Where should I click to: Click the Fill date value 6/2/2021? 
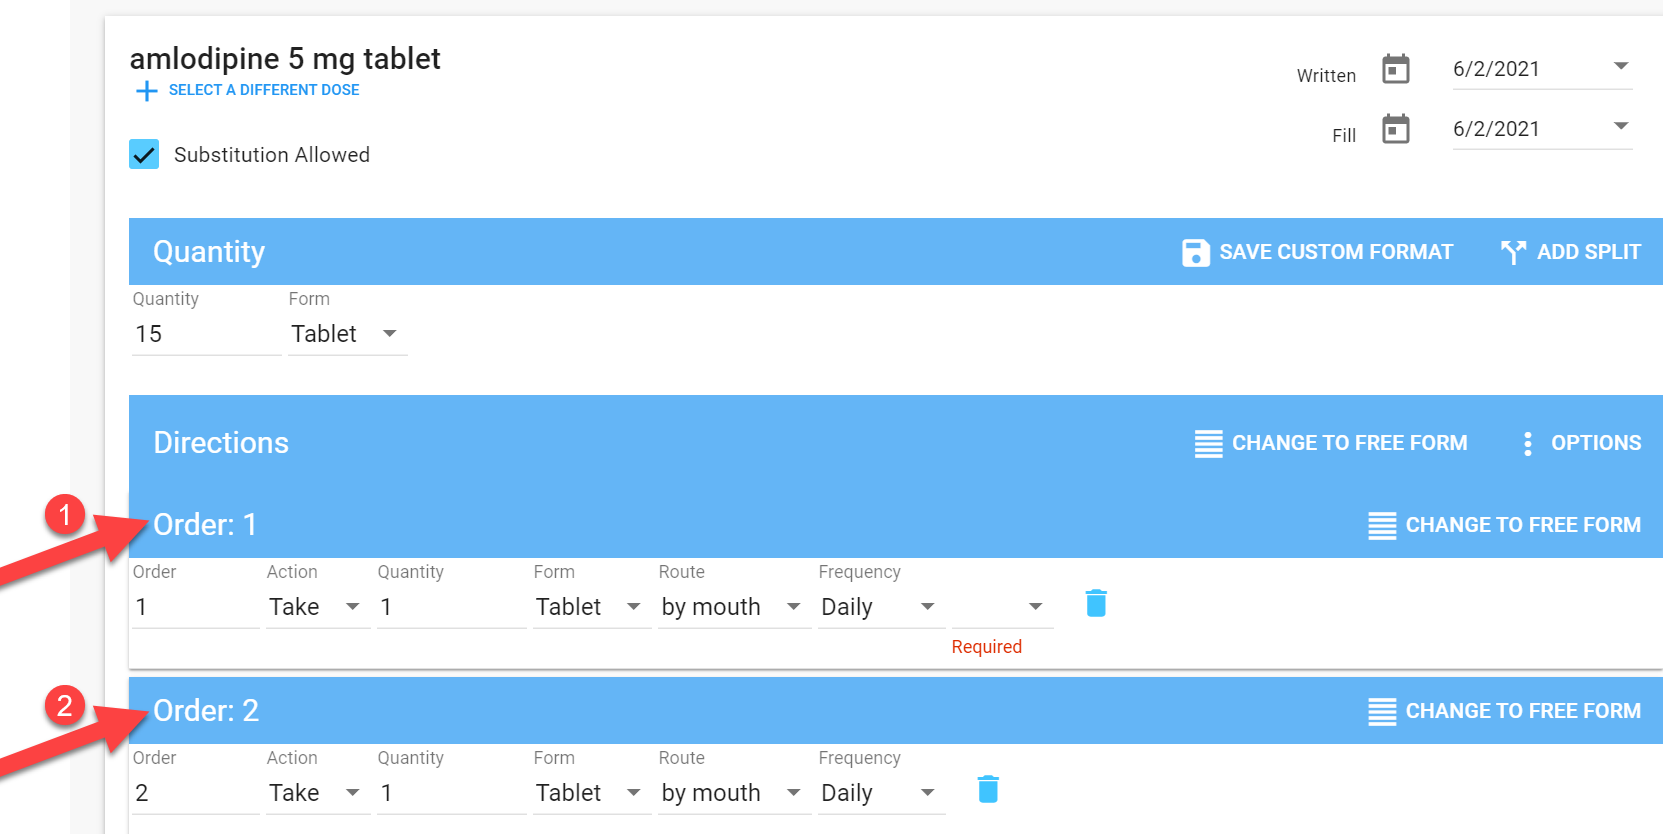pos(1496,129)
